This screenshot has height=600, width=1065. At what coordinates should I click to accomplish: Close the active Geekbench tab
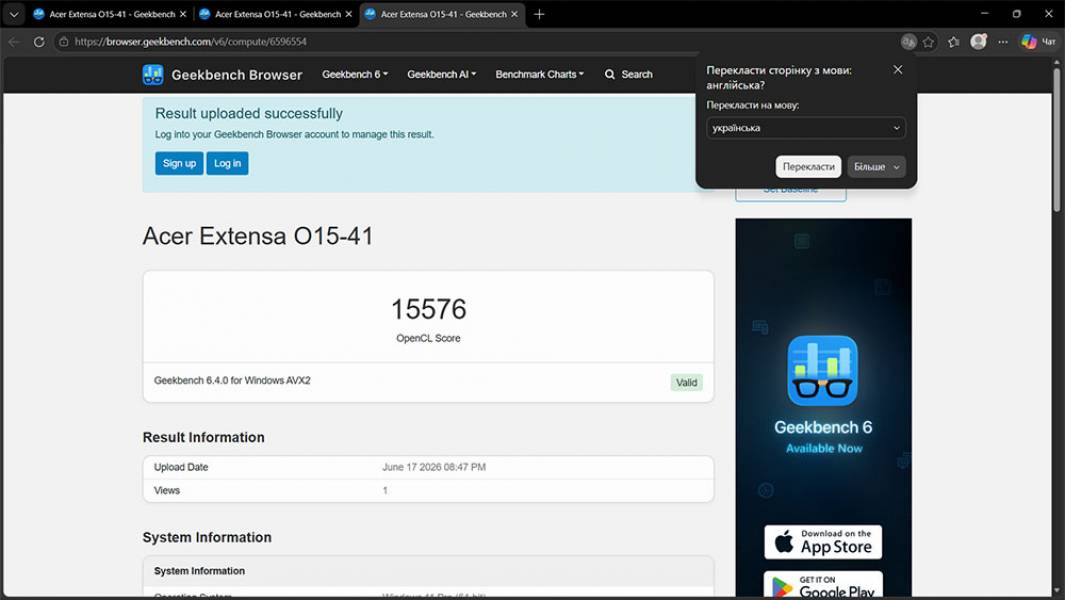514,14
